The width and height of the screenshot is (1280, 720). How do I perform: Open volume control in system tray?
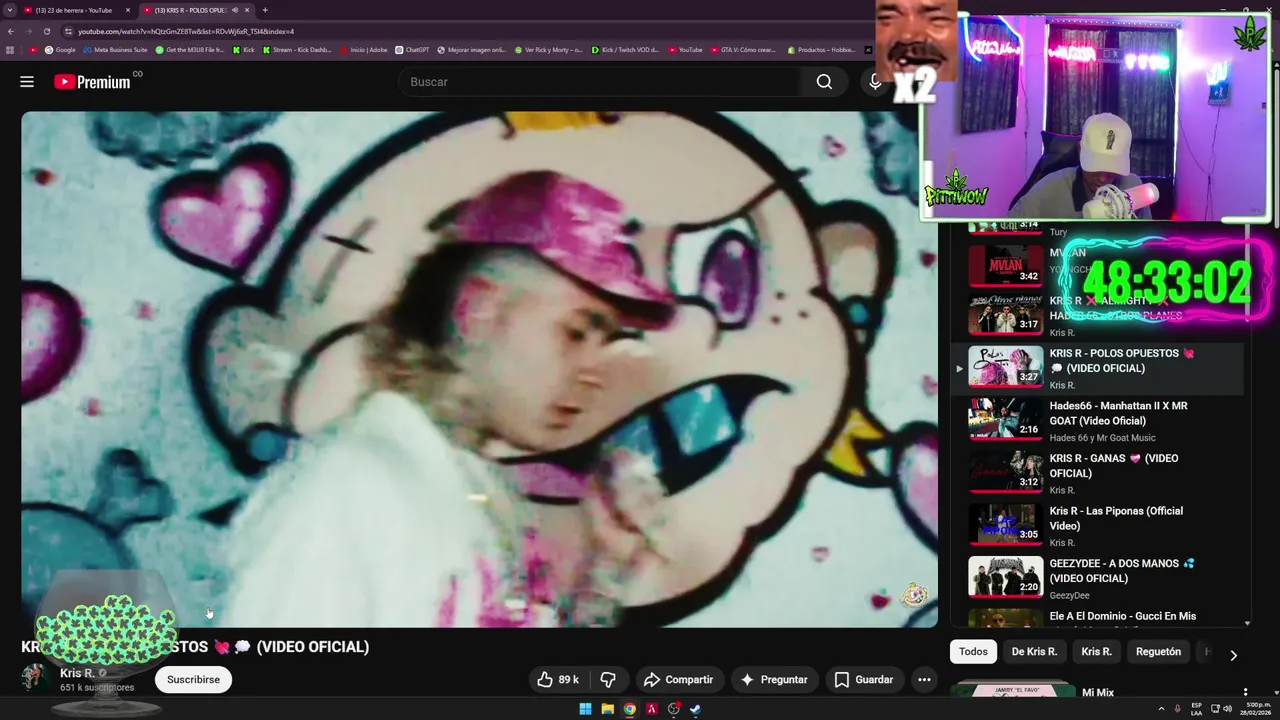click(x=1228, y=709)
